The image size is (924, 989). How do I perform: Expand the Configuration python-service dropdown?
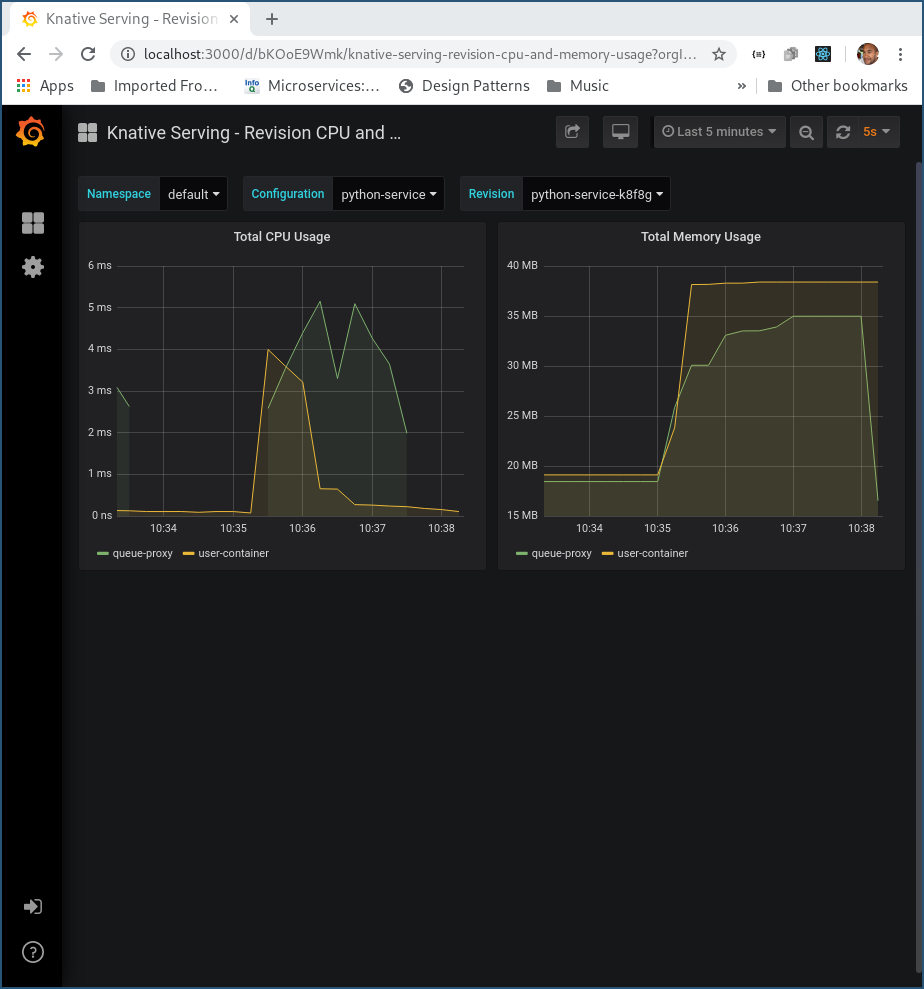[x=389, y=194]
